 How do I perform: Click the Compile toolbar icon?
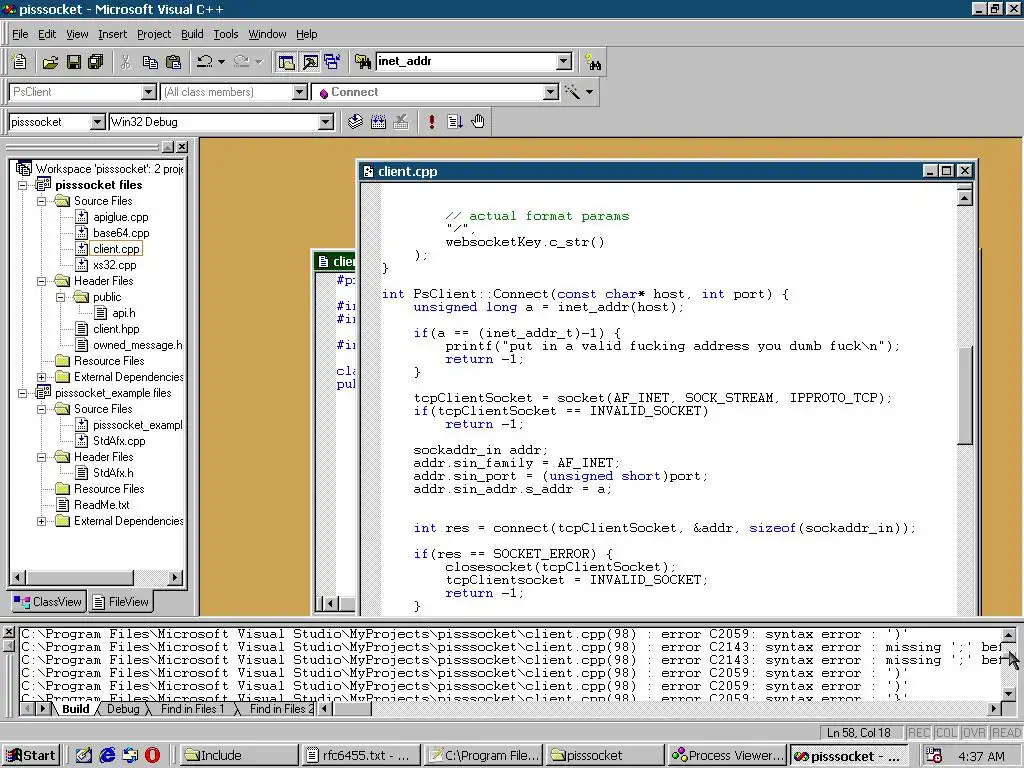click(x=355, y=122)
